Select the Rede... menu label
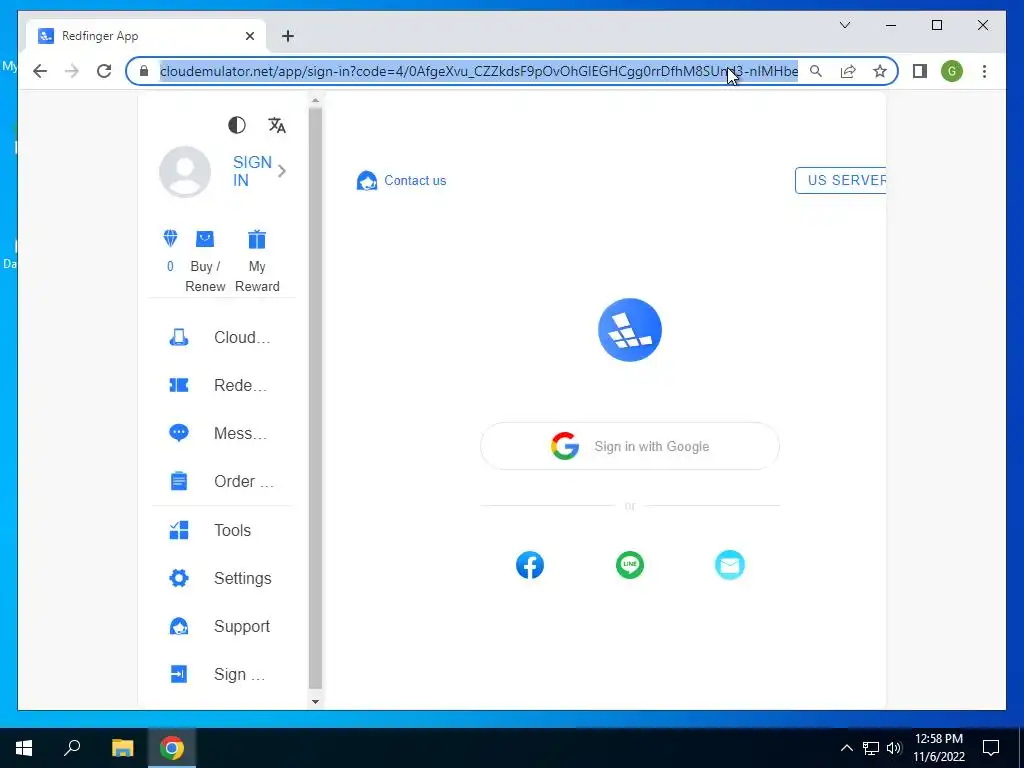This screenshot has width=1024, height=768. (240, 385)
